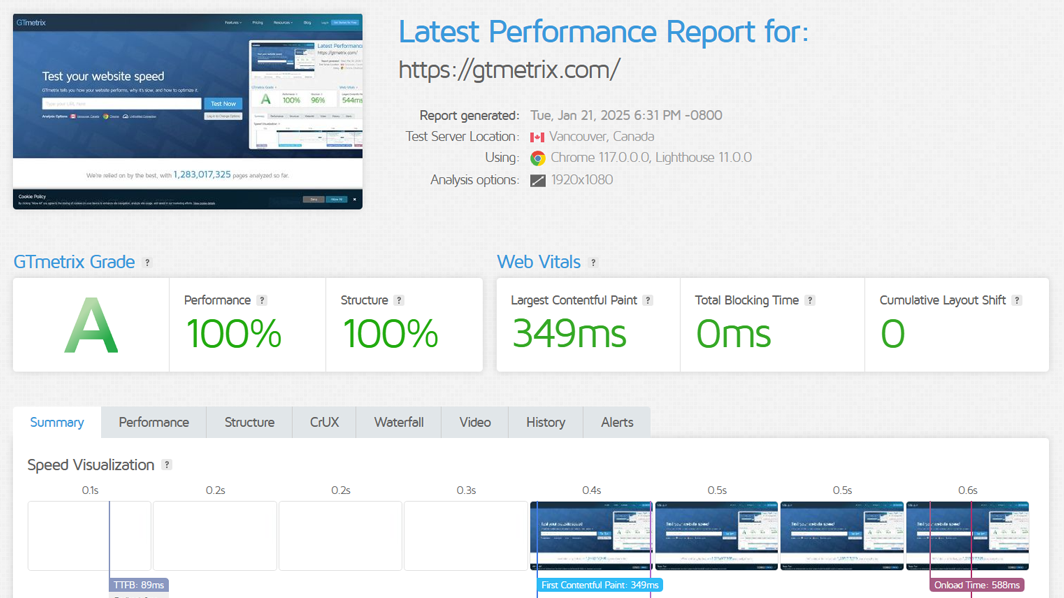Open the CrUX tab
The image size is (1064, 598).
(323, 422)
